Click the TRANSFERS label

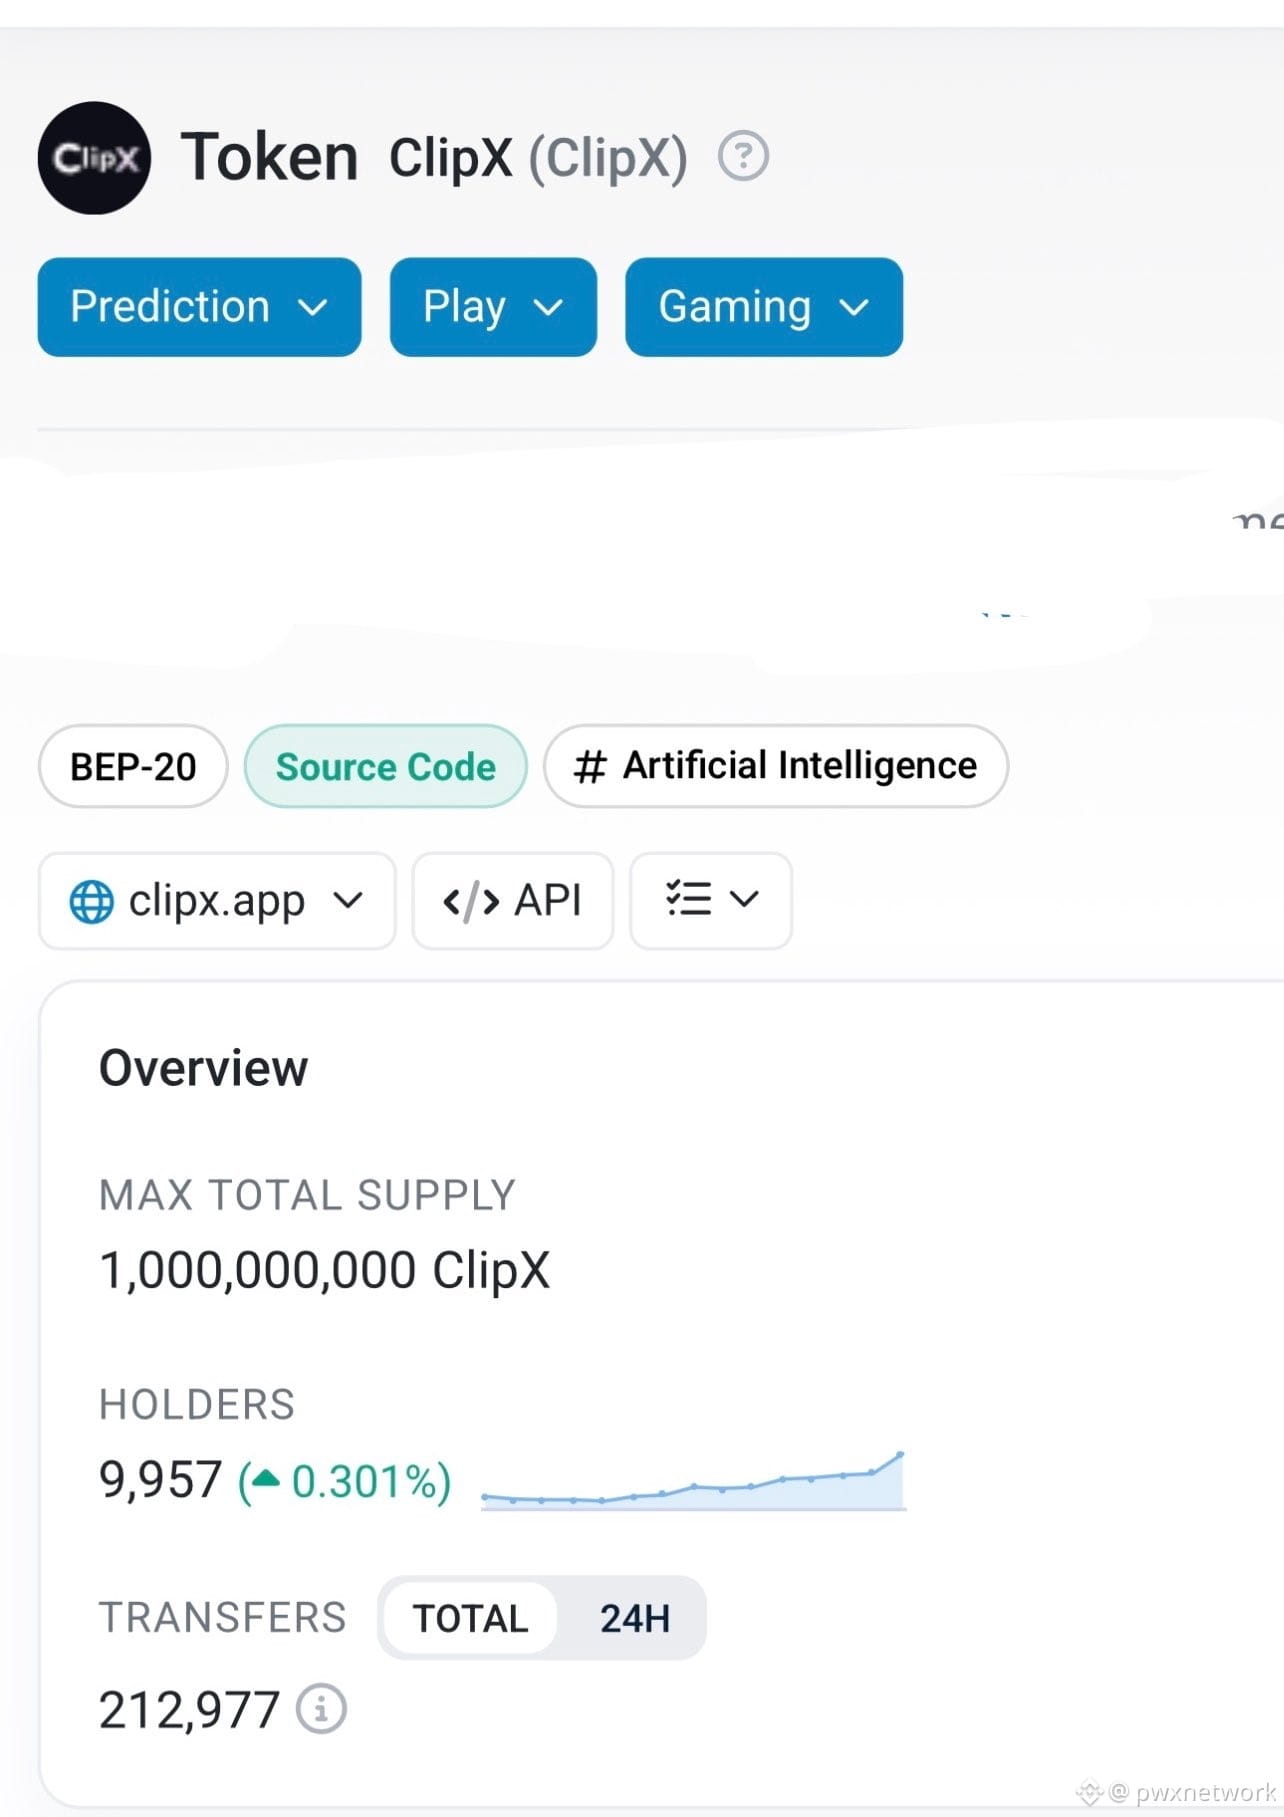coord(223,1617)
